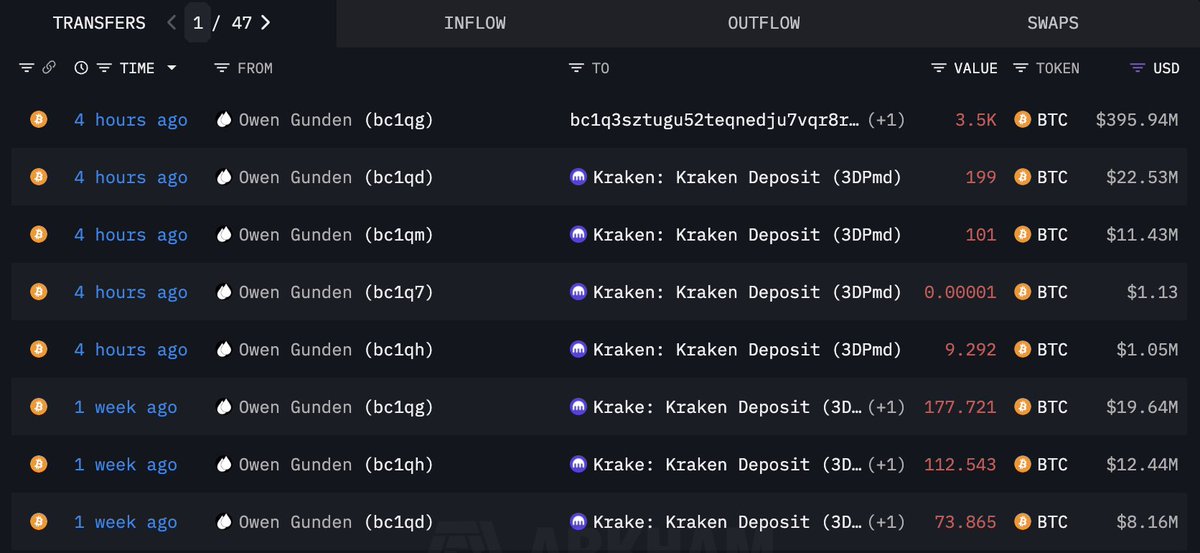Click the link chain column icon
Viewport: 1200px width, 553px height.
tap(48, 68)
